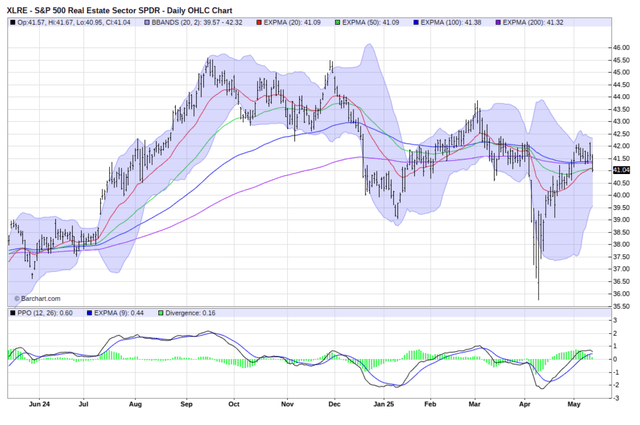Click the 'Jun 24' date axis label
The image size is (640, 425).
point(40,404)
